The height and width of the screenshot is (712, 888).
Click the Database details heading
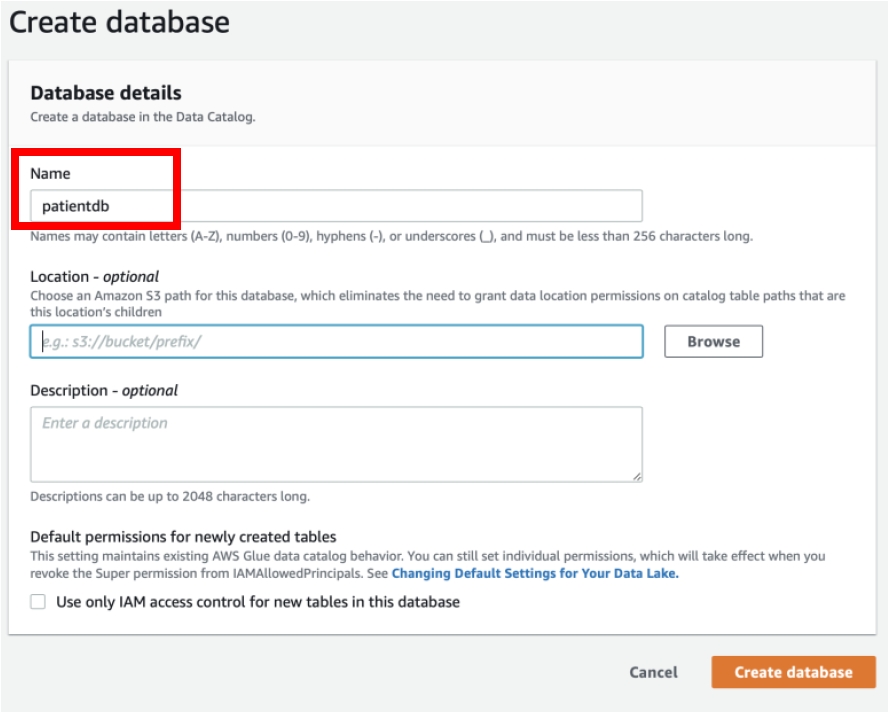[x=106, y=93]
